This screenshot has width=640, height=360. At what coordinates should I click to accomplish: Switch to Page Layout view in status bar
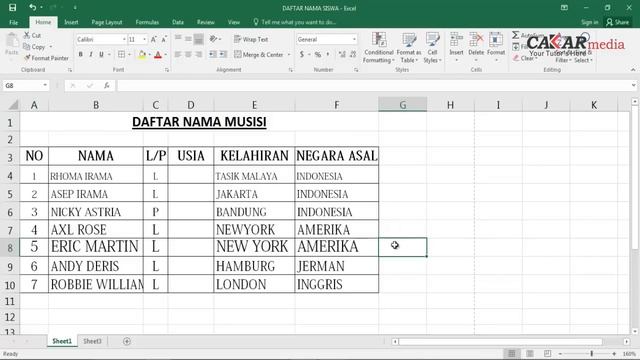pyautogui.click(x=530, y=353)
